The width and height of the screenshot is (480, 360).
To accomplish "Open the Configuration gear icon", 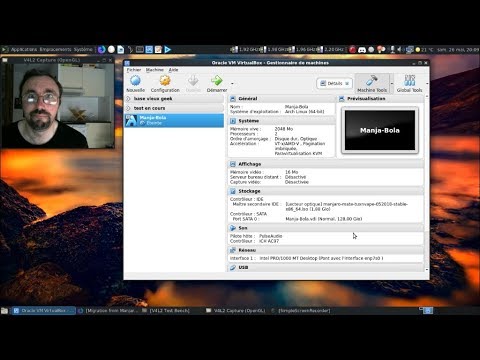I will (165, 81).
